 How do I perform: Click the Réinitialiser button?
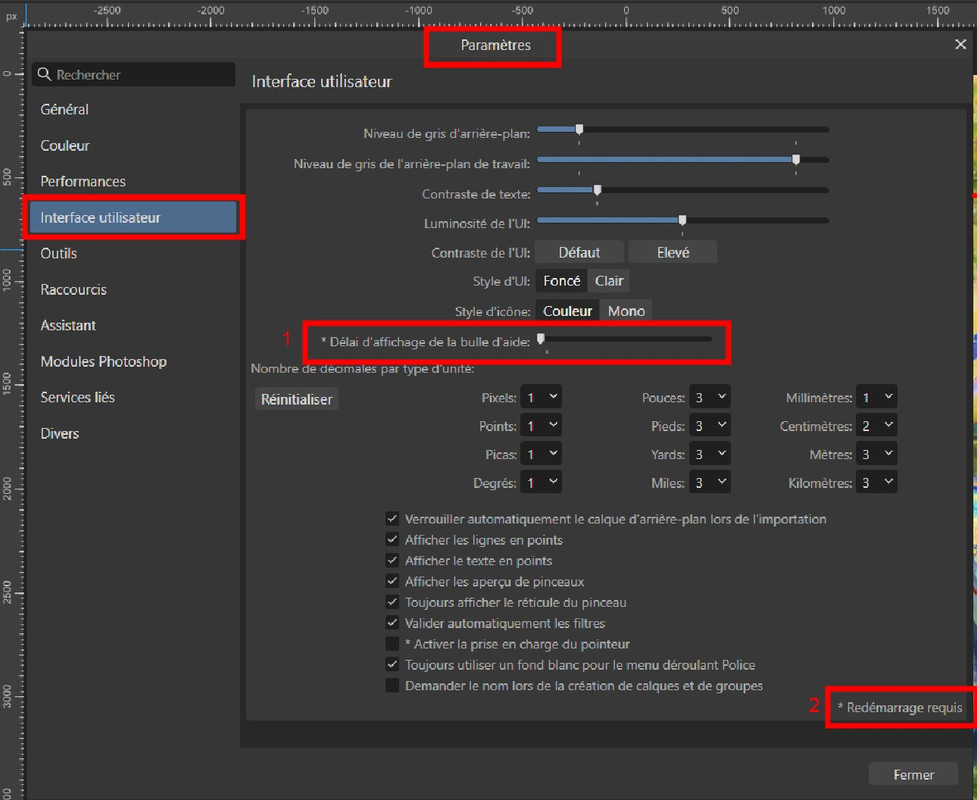(x=297, y=399)
